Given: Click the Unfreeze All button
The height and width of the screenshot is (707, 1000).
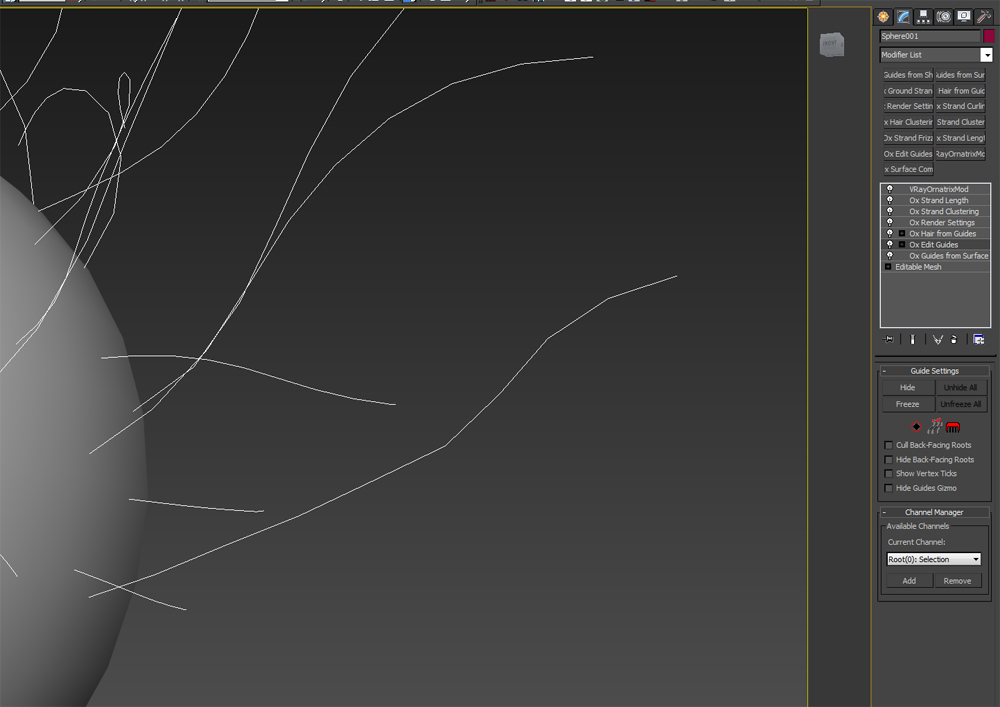Looking at the screenshot, I should tap(960, 404).
